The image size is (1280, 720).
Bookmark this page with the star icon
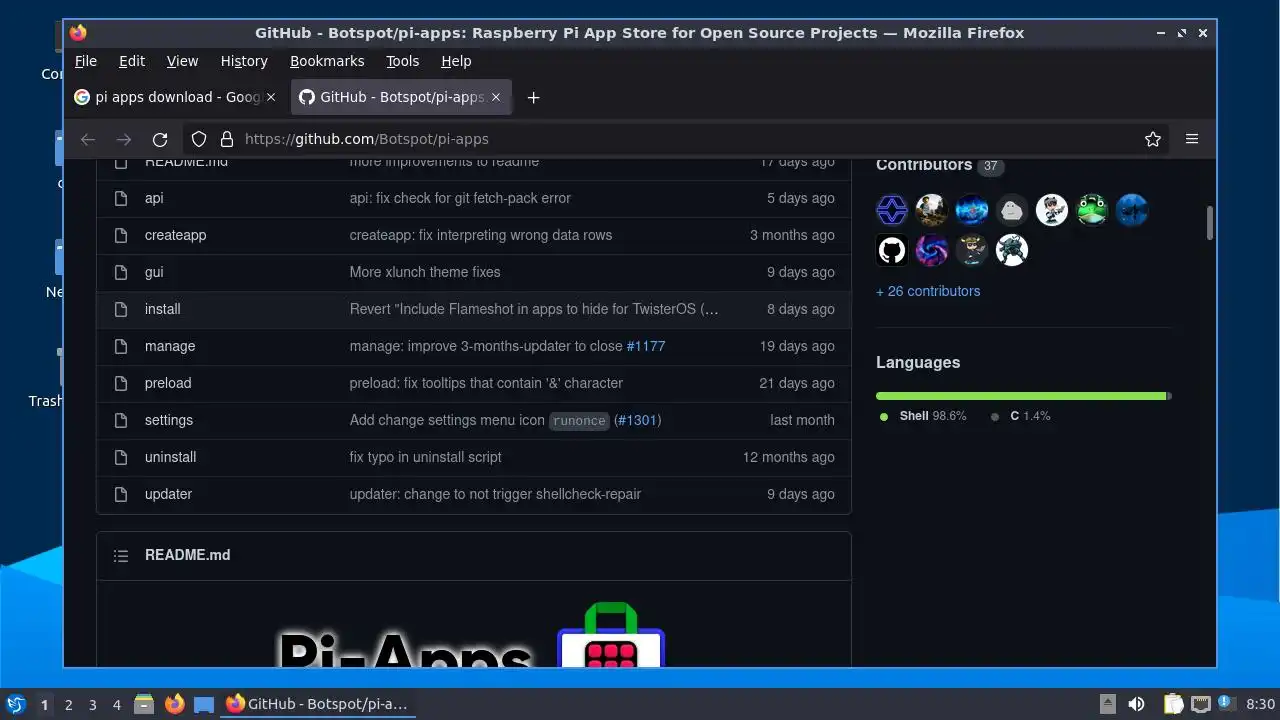point(1153,139)
